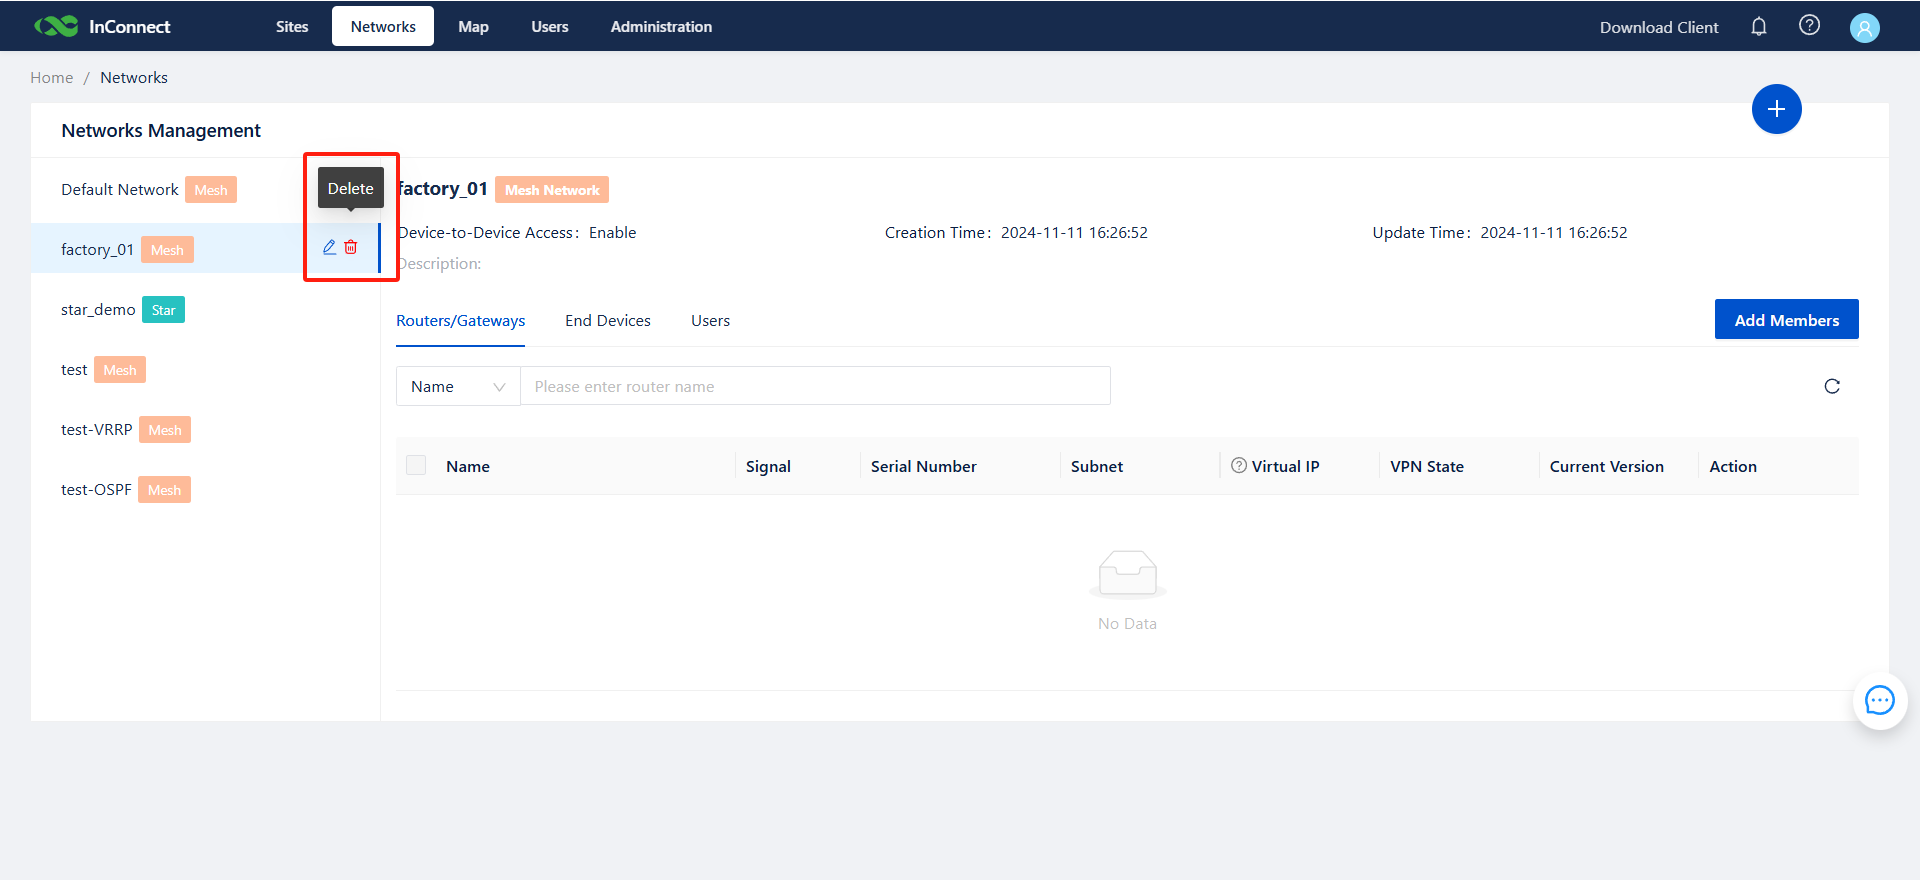Image resolution: width=1920 pixels, height=880 pixels.
Task: Click the Download Client link
Action: click(x=1658, y=28)
